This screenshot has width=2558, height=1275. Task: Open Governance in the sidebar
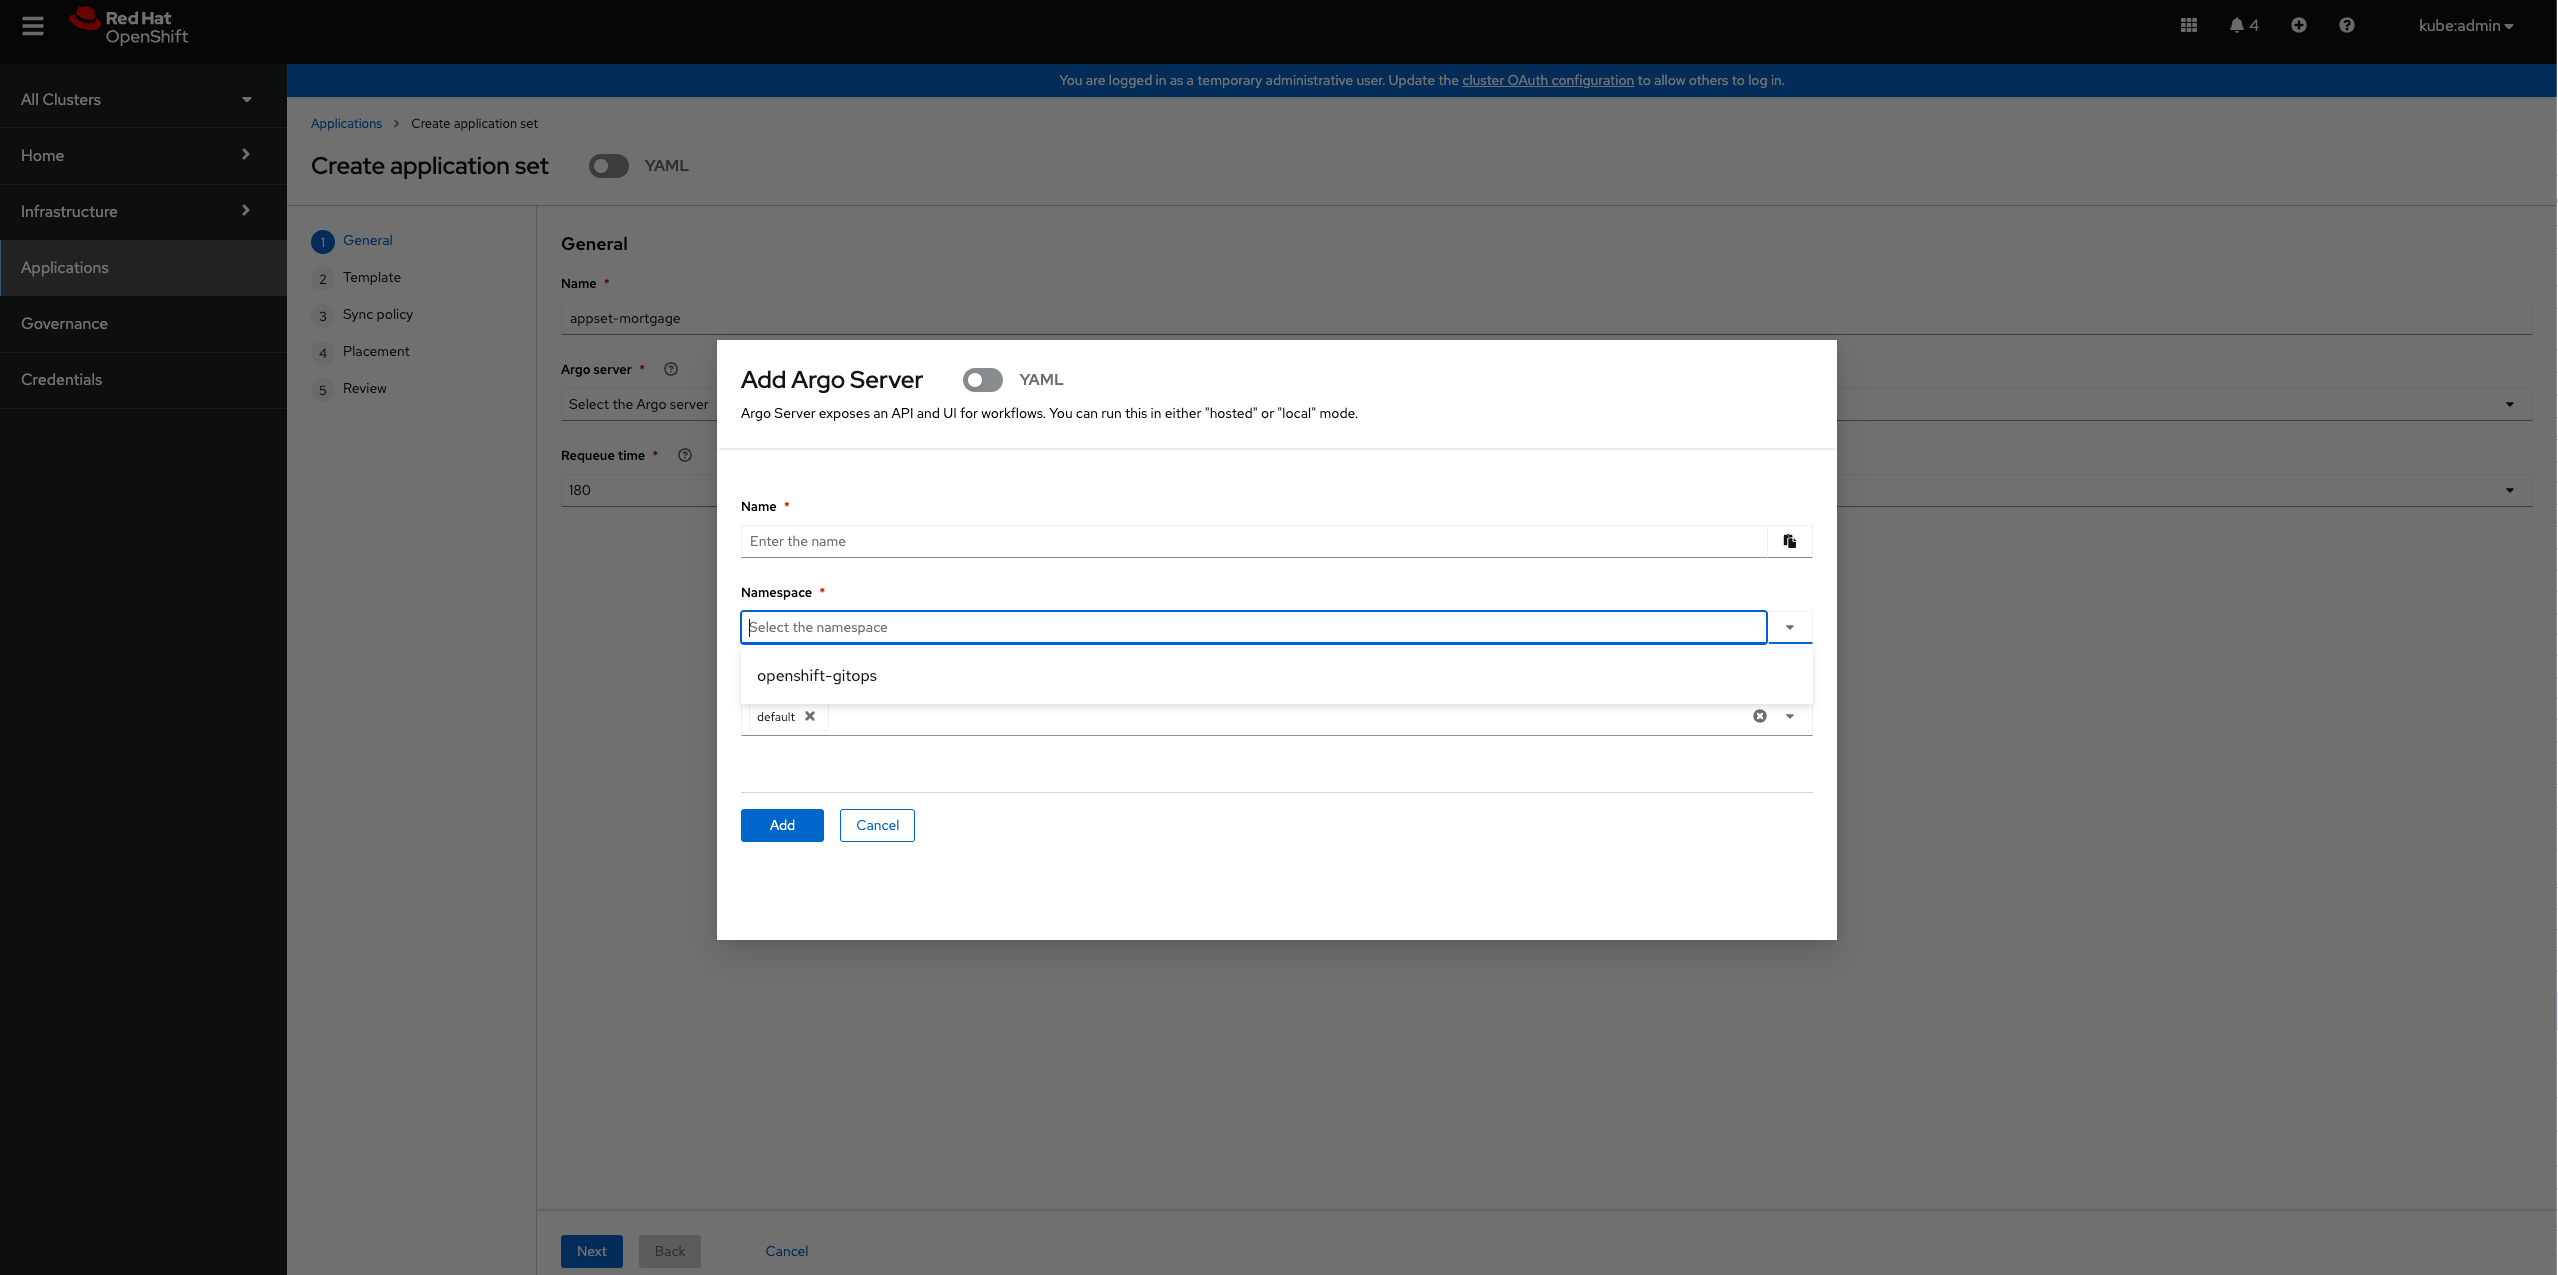coord(64,323)
